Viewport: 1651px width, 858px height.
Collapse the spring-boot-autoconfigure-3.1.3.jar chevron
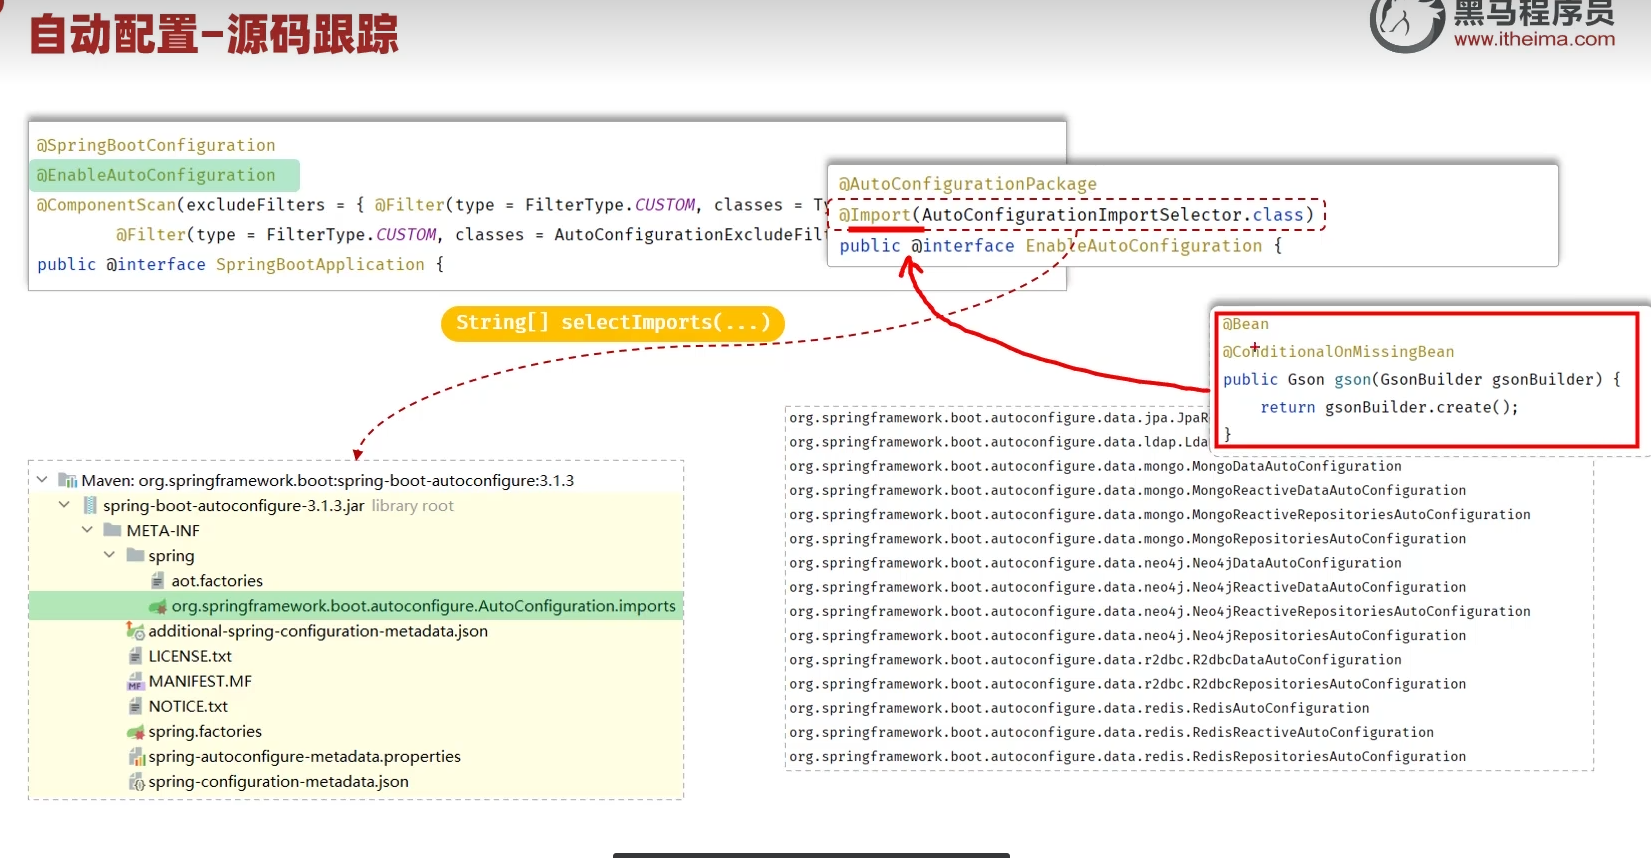coord(64,505)
